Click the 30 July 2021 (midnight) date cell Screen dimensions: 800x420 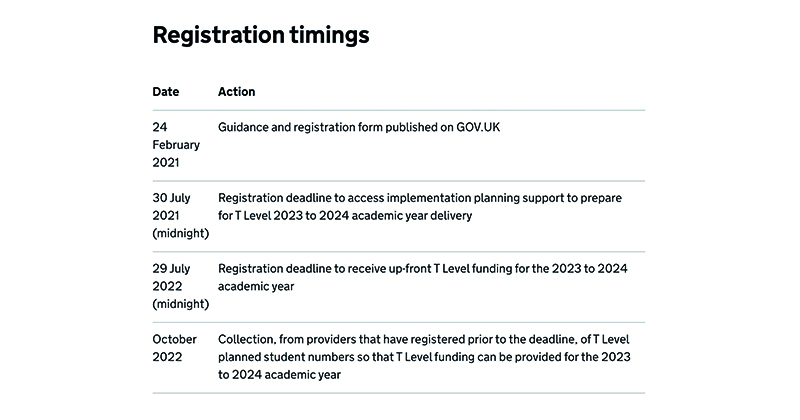coord(181,215)
